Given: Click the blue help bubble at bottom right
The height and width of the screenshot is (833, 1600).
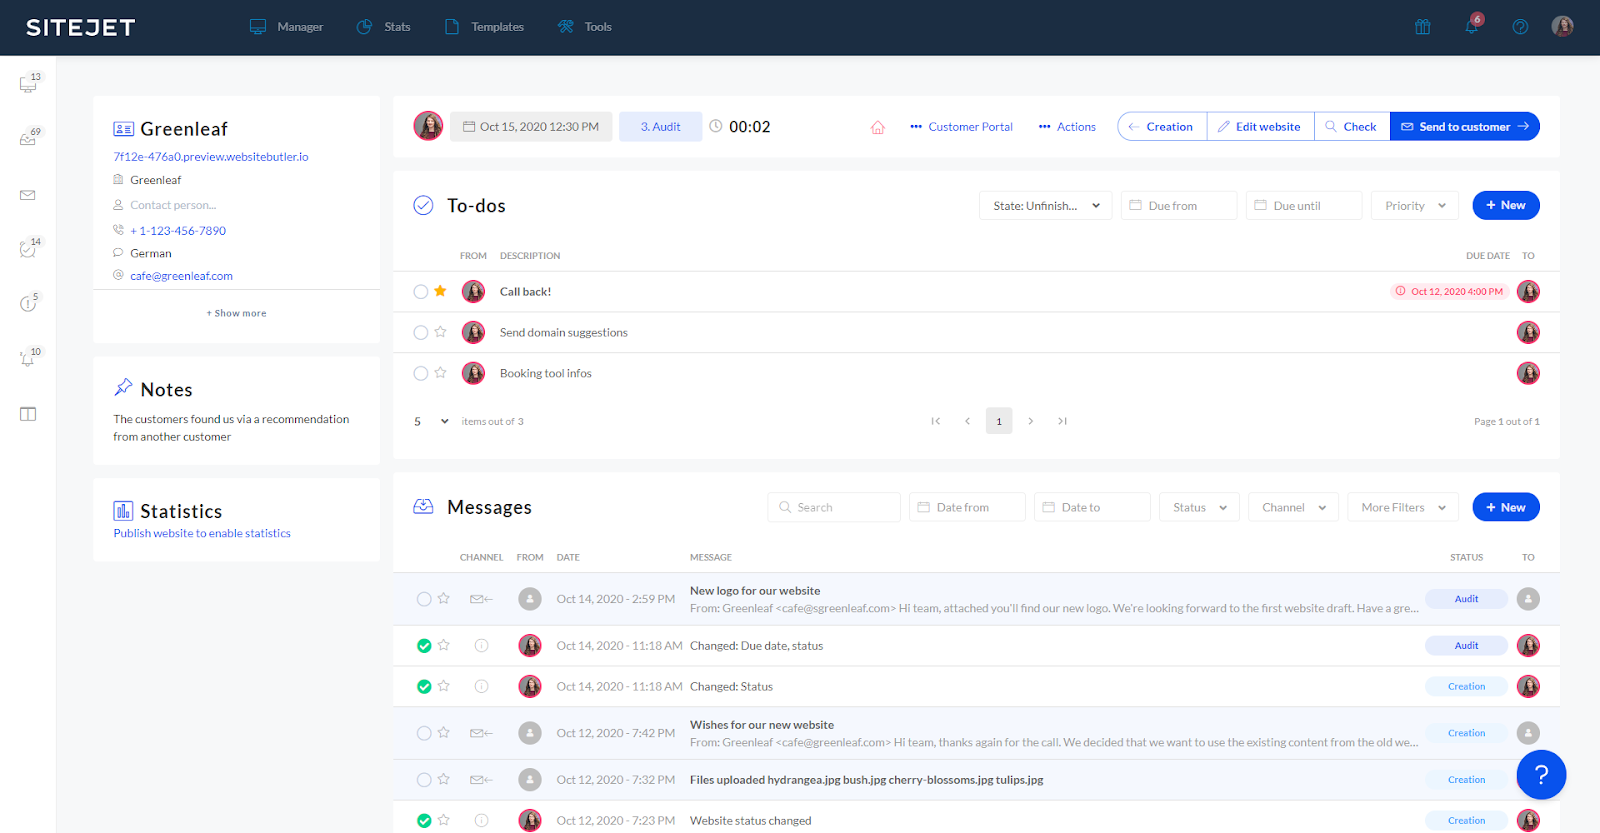Looking at the screenshot, I should (1541, 774).
